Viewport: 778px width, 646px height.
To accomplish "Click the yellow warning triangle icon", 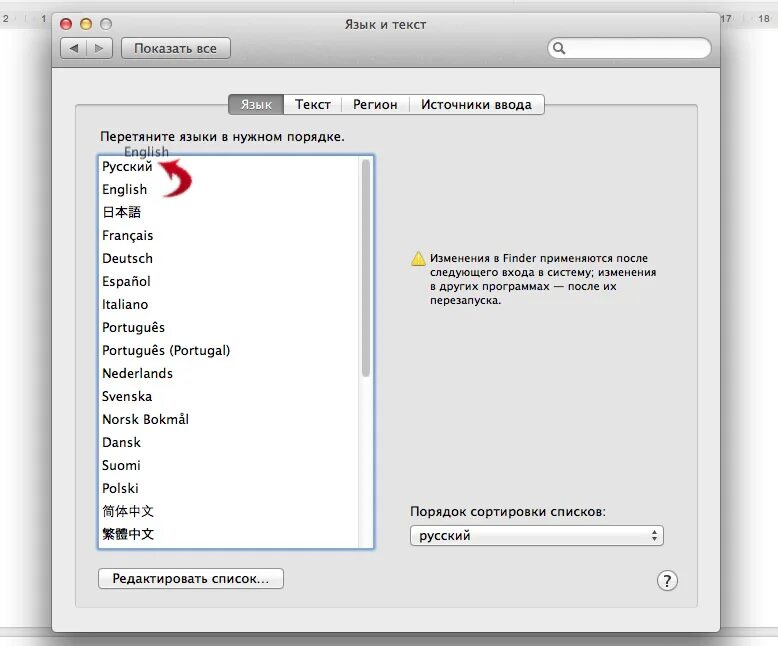I will (x=418, y=258).
